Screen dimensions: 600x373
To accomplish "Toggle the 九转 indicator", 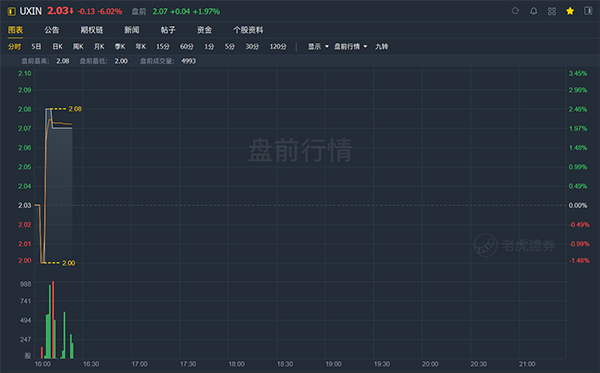I will 382,46.
